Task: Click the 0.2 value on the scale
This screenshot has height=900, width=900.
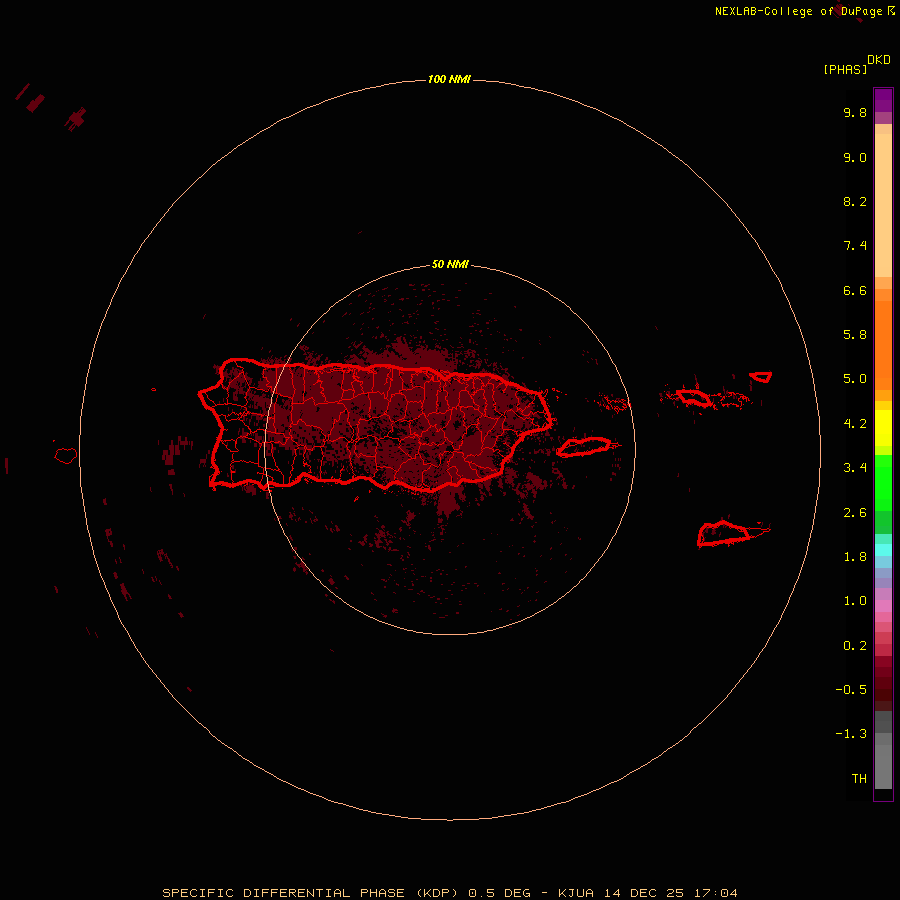Action: coord(855,646)
